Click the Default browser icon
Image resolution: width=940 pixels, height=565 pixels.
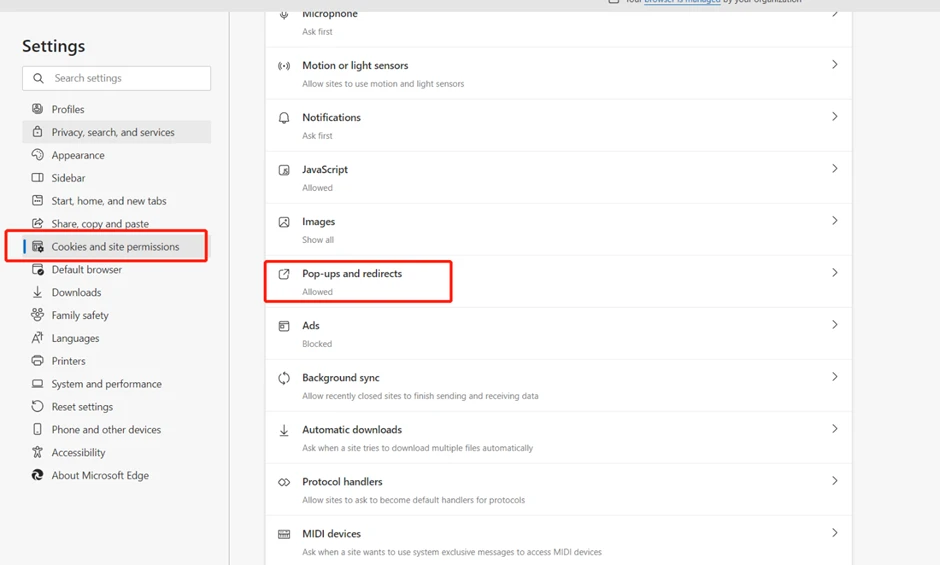click(37, 269)
